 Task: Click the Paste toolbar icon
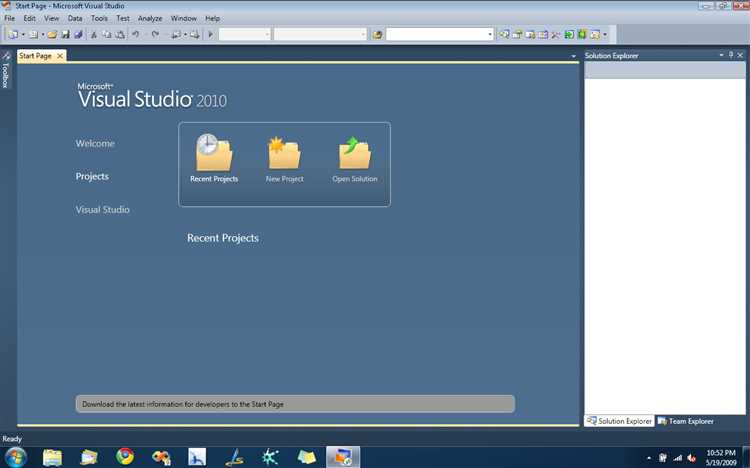[x=120, y=34]
